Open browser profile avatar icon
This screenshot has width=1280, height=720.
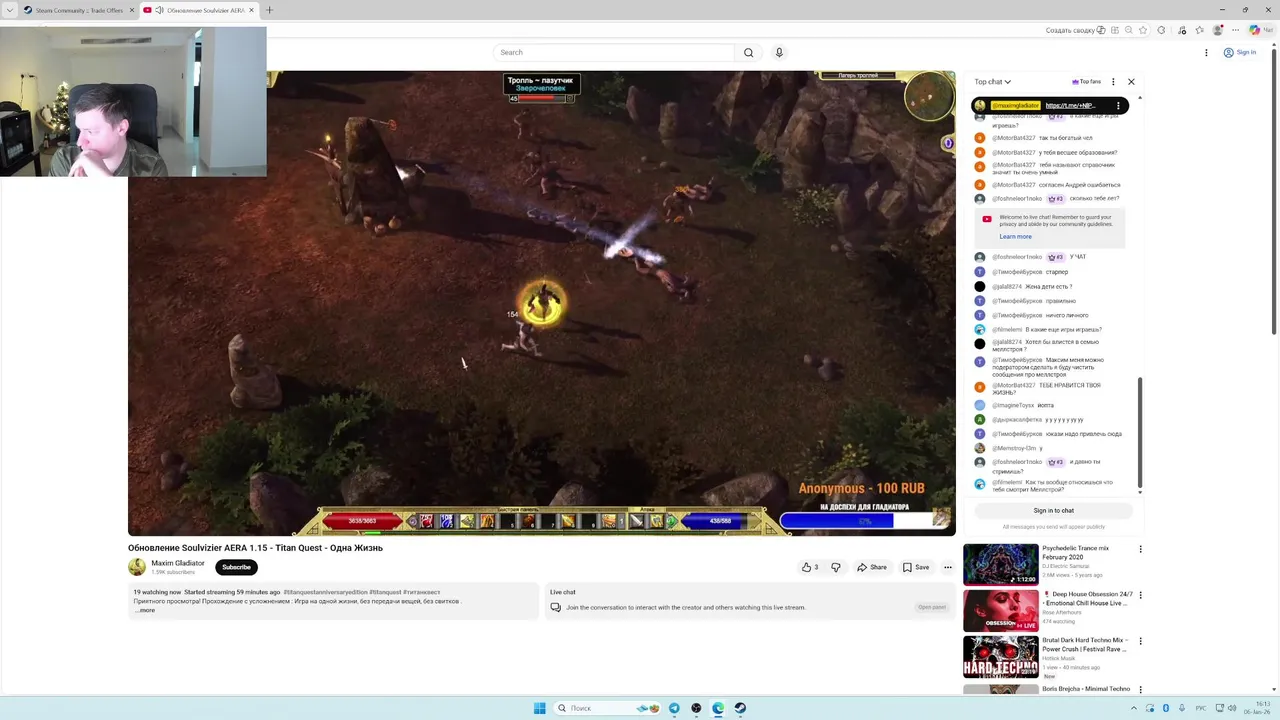1218,30
